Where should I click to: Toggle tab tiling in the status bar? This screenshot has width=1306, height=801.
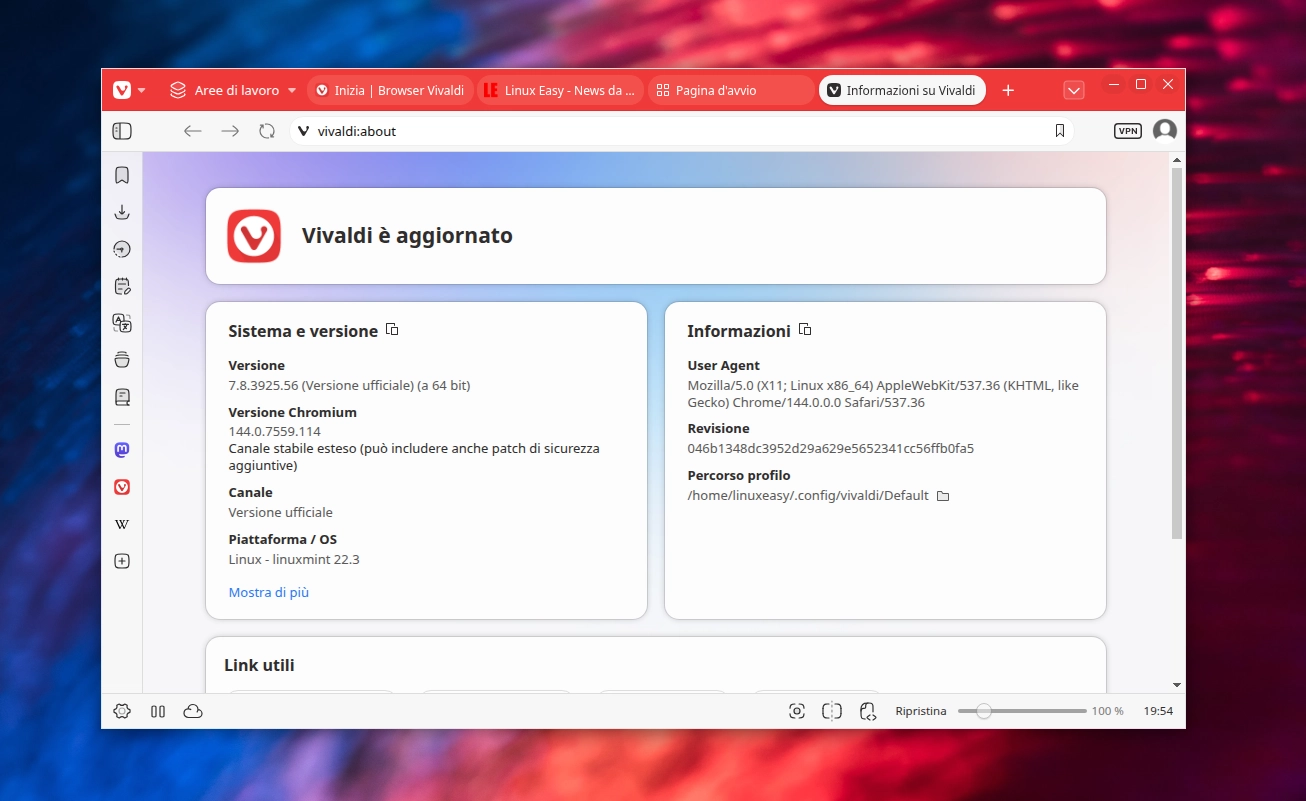coord(831,710)
